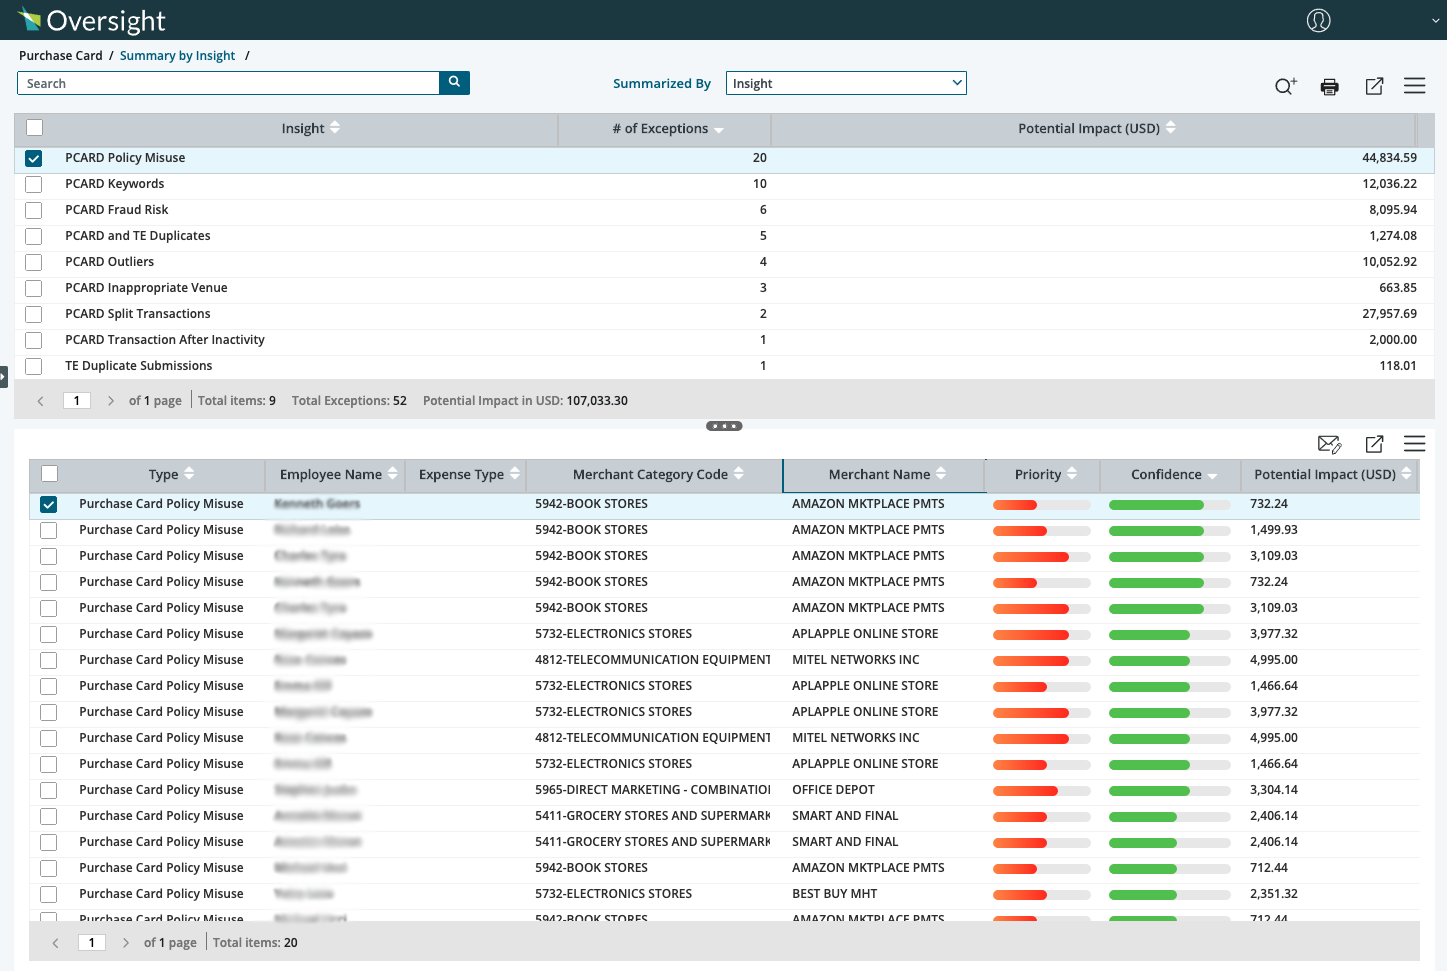
Task: Open the user profile icon
Action: coord(1319,20)
